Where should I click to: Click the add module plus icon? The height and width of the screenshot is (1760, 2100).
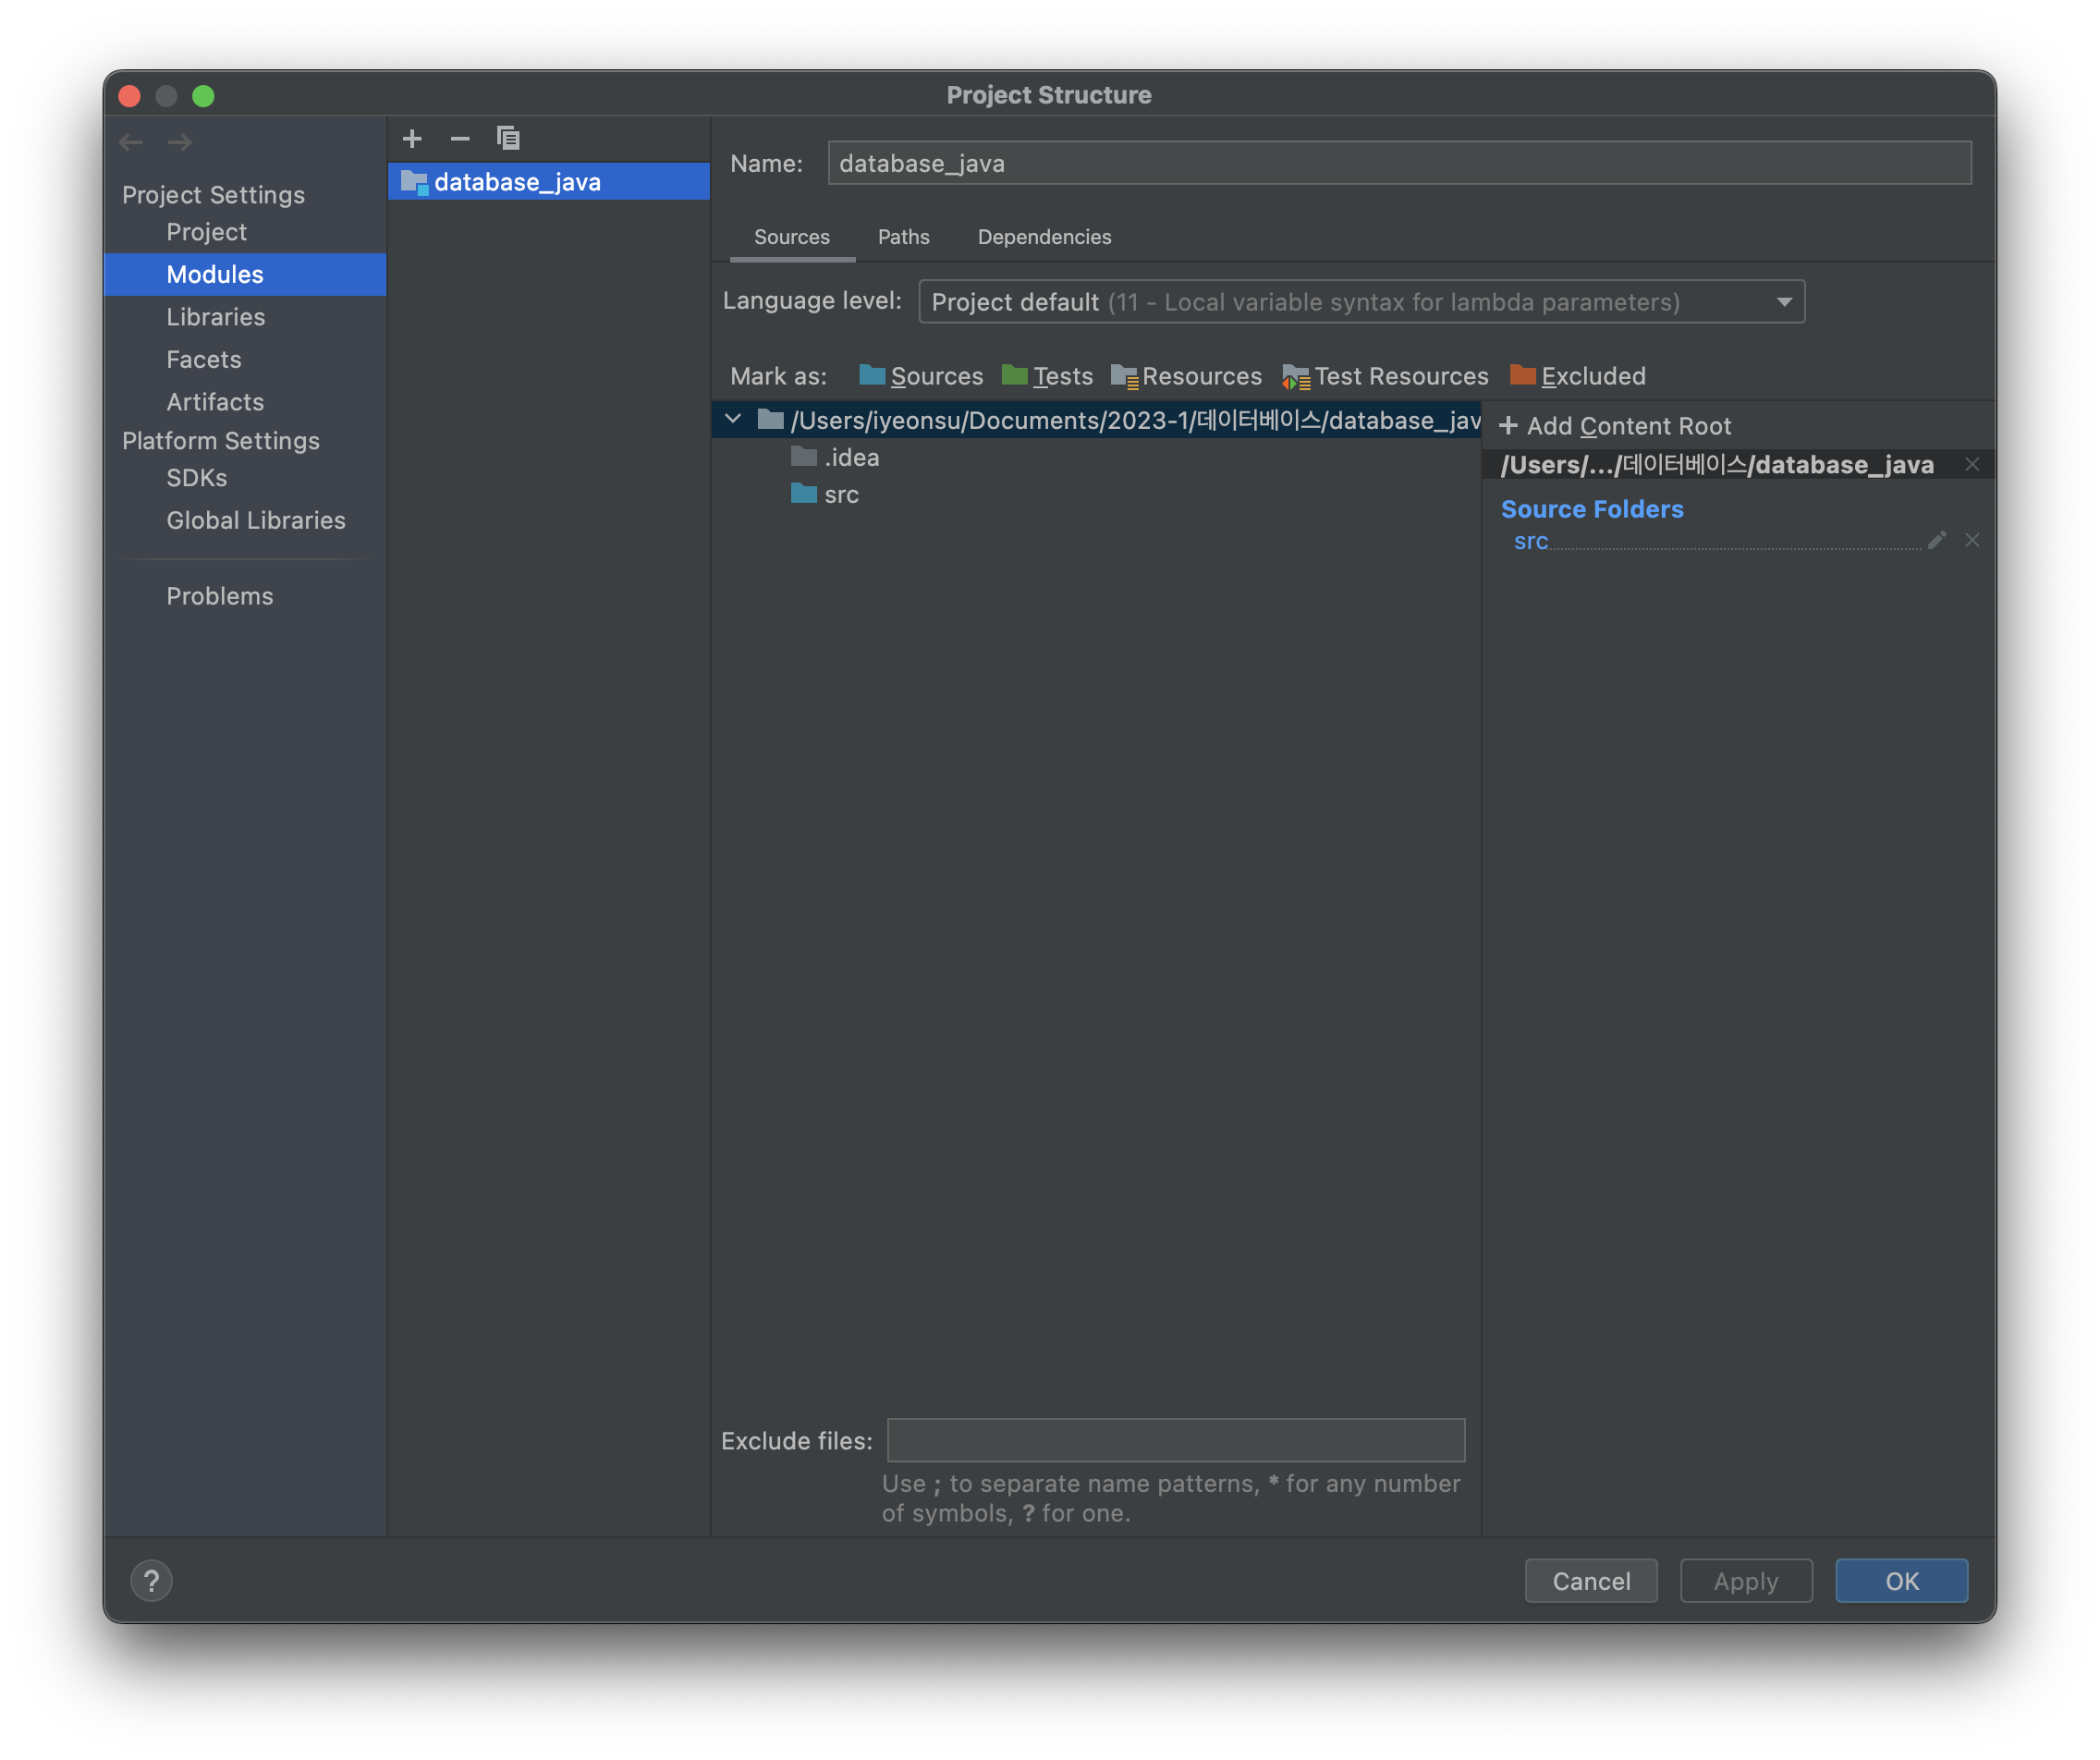[412, 139]
